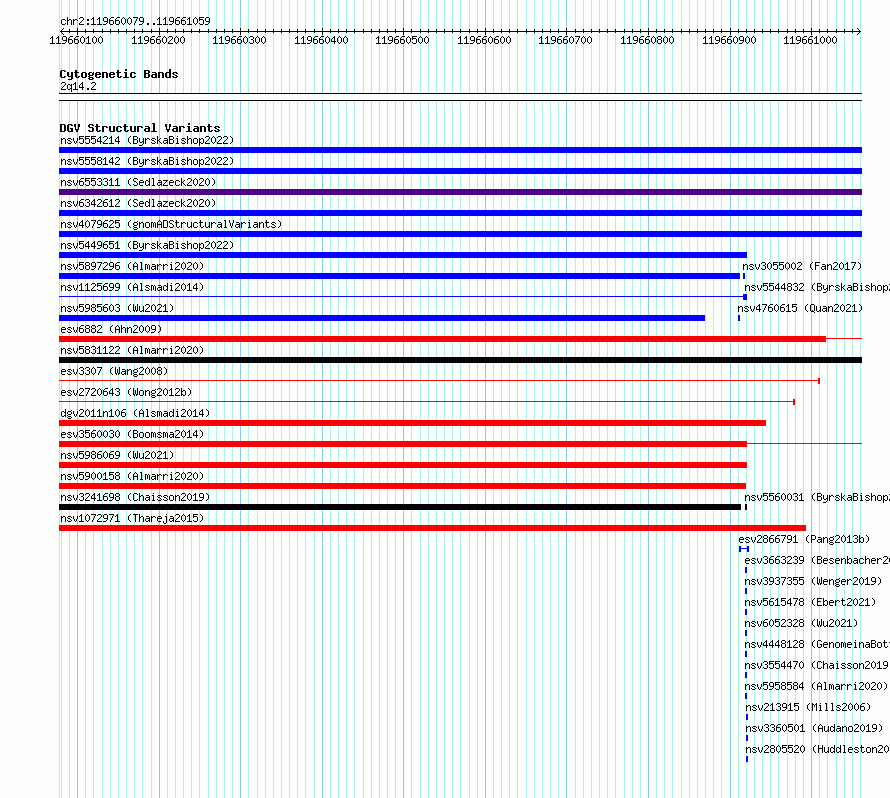The width and height of the screenshot is (890, 798).
Task: Click nsv3055002 (Fan2017) label
Action: (802, 266)
